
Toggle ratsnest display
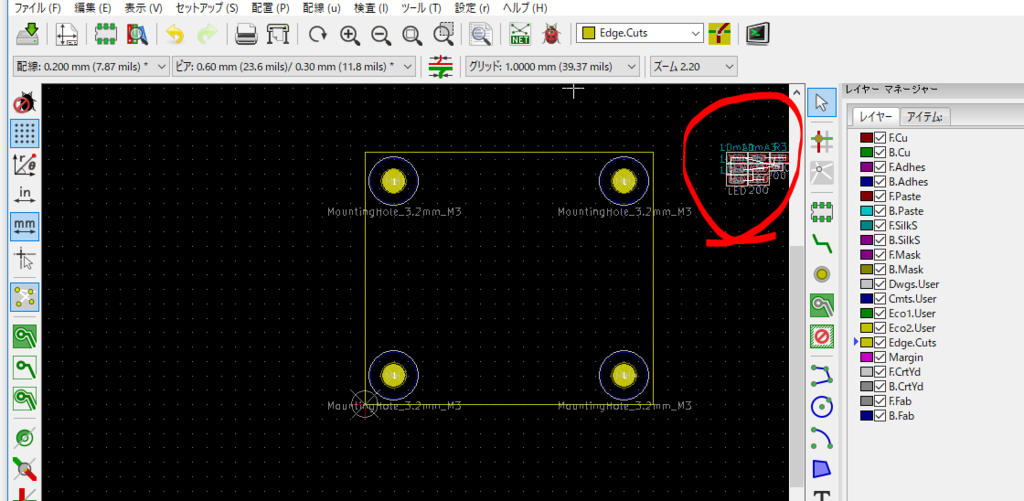[25, 297]
